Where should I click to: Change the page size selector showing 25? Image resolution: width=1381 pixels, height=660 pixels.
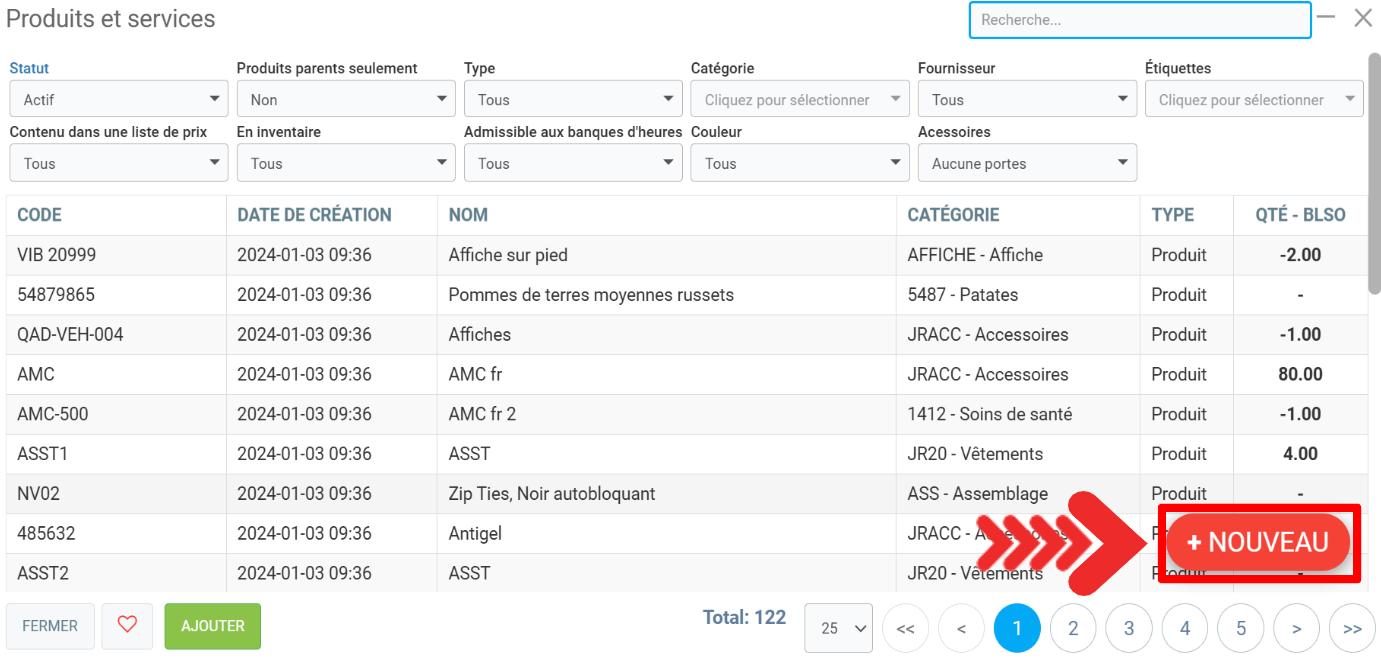point(838,629)
